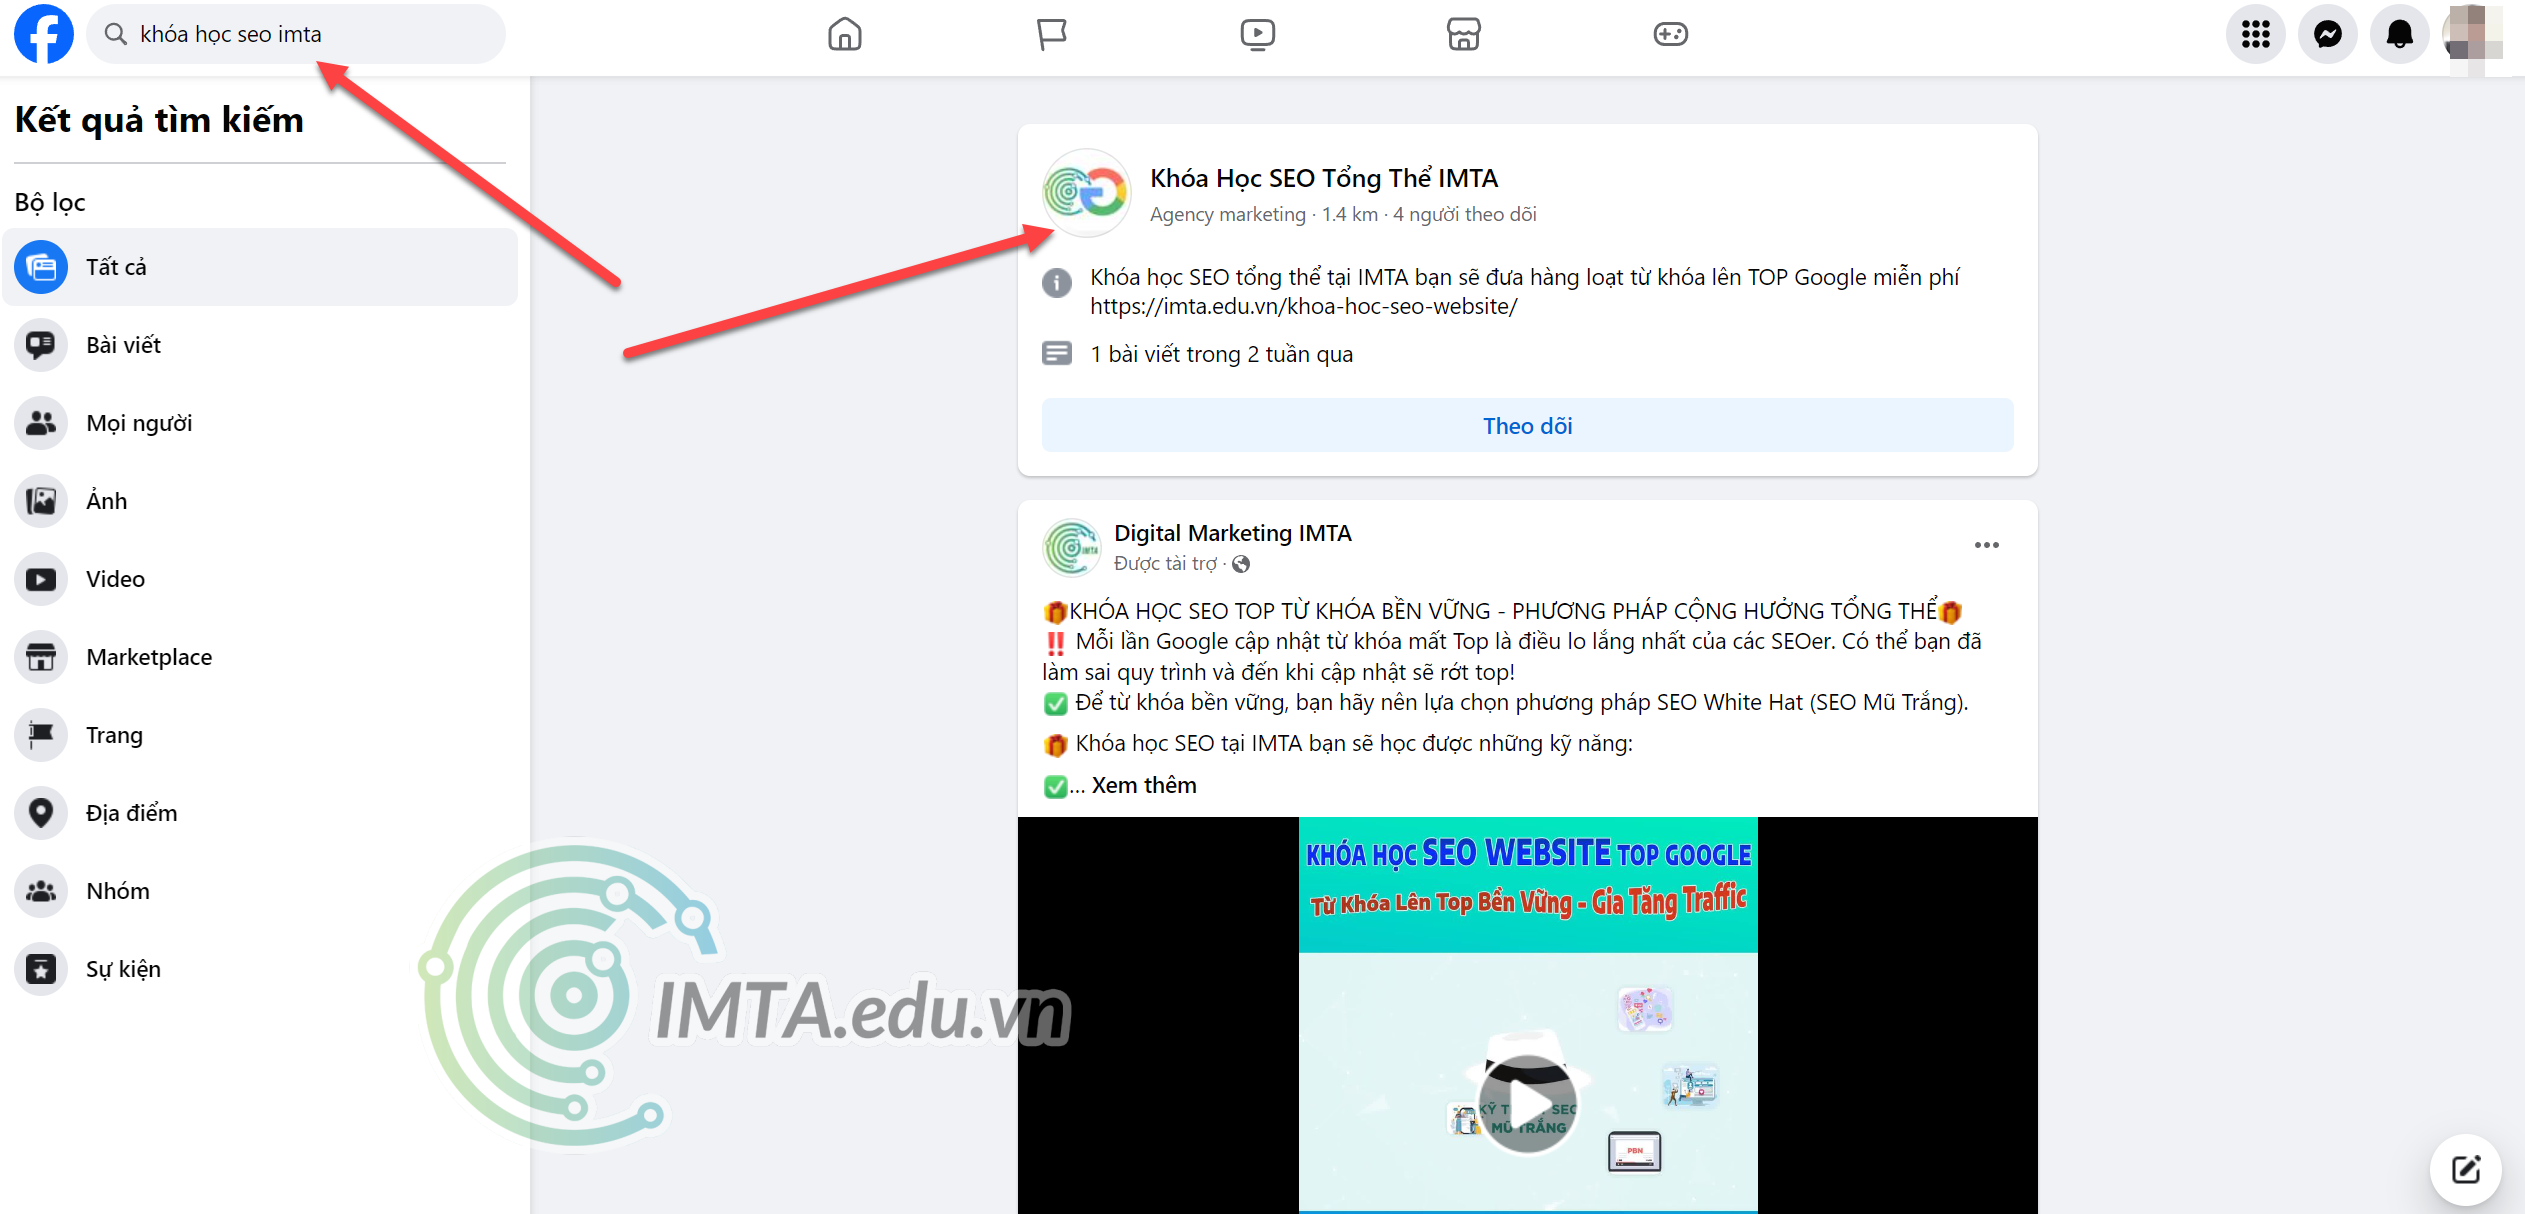Screen dimensions: 2525x1214
Task: Click the new message compose button
Action: tap(2465, 1169)
